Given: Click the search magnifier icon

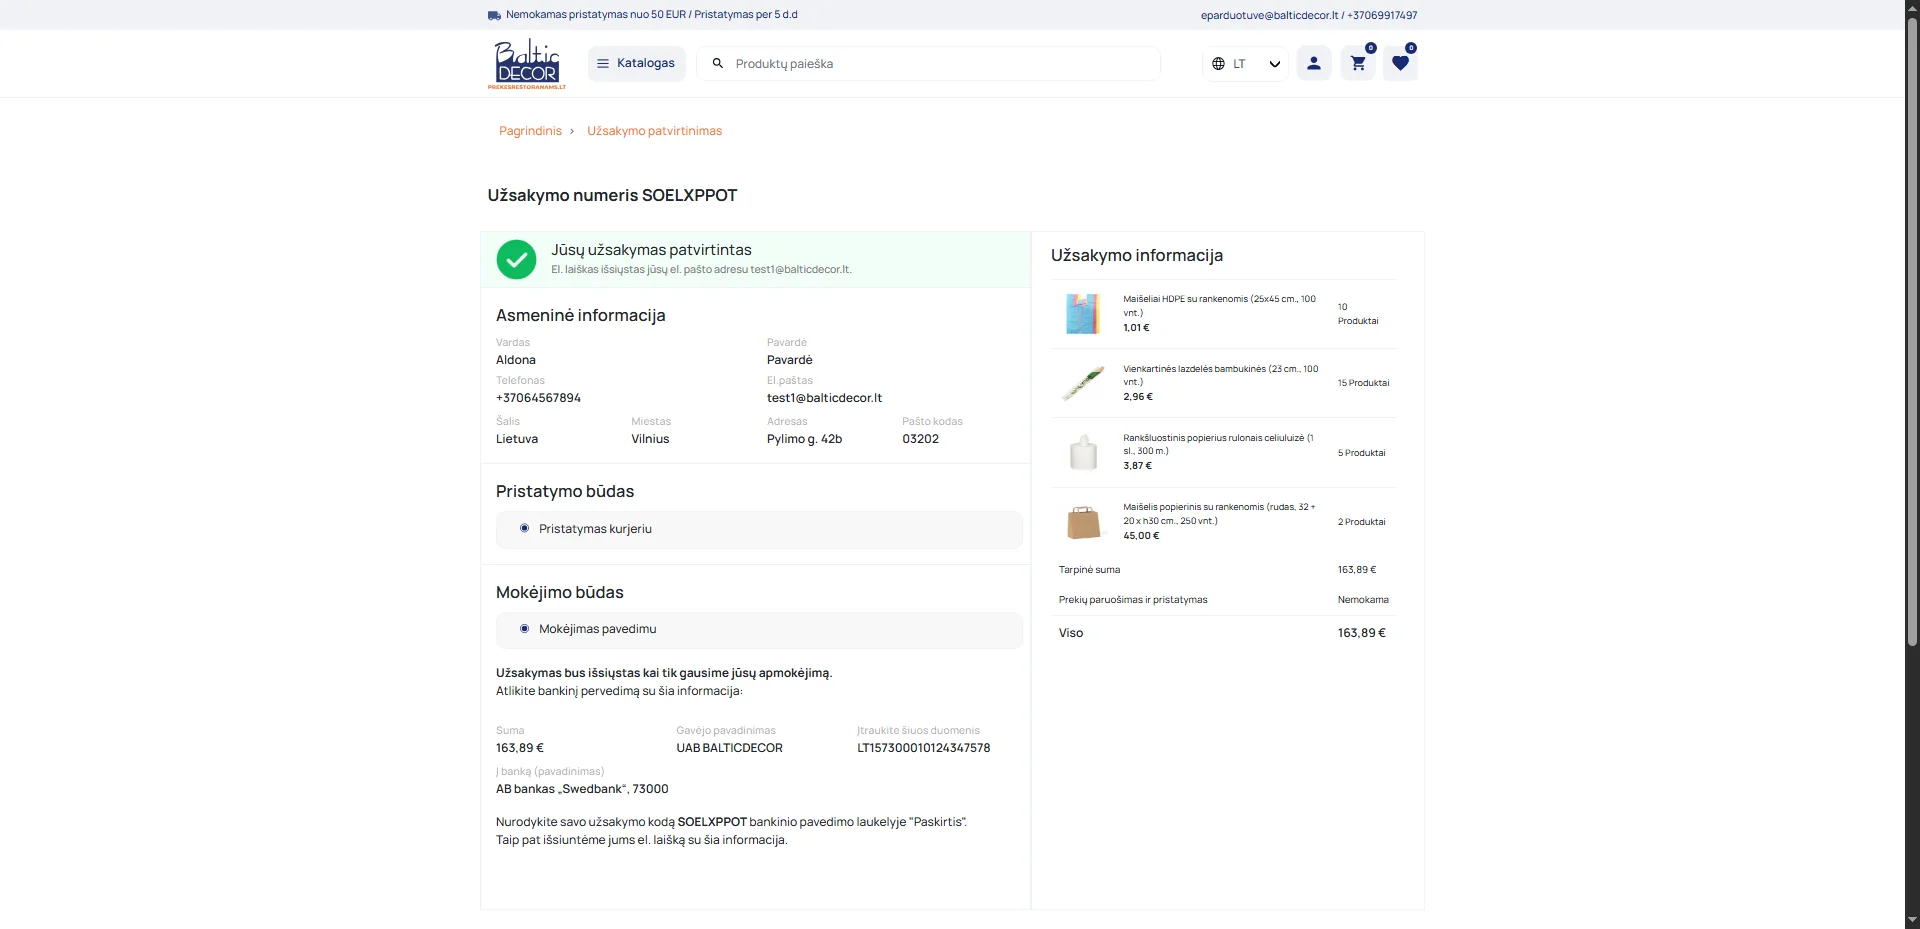Looking at the screenshot, I should pos(716,63).
